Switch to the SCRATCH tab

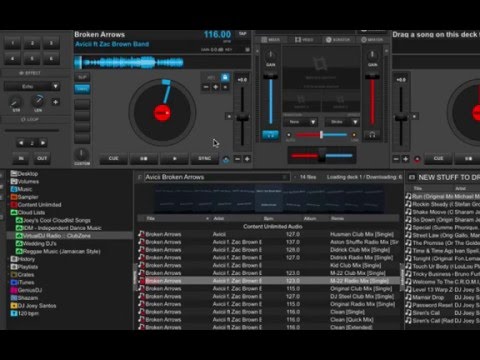click(x=338, y=40)
